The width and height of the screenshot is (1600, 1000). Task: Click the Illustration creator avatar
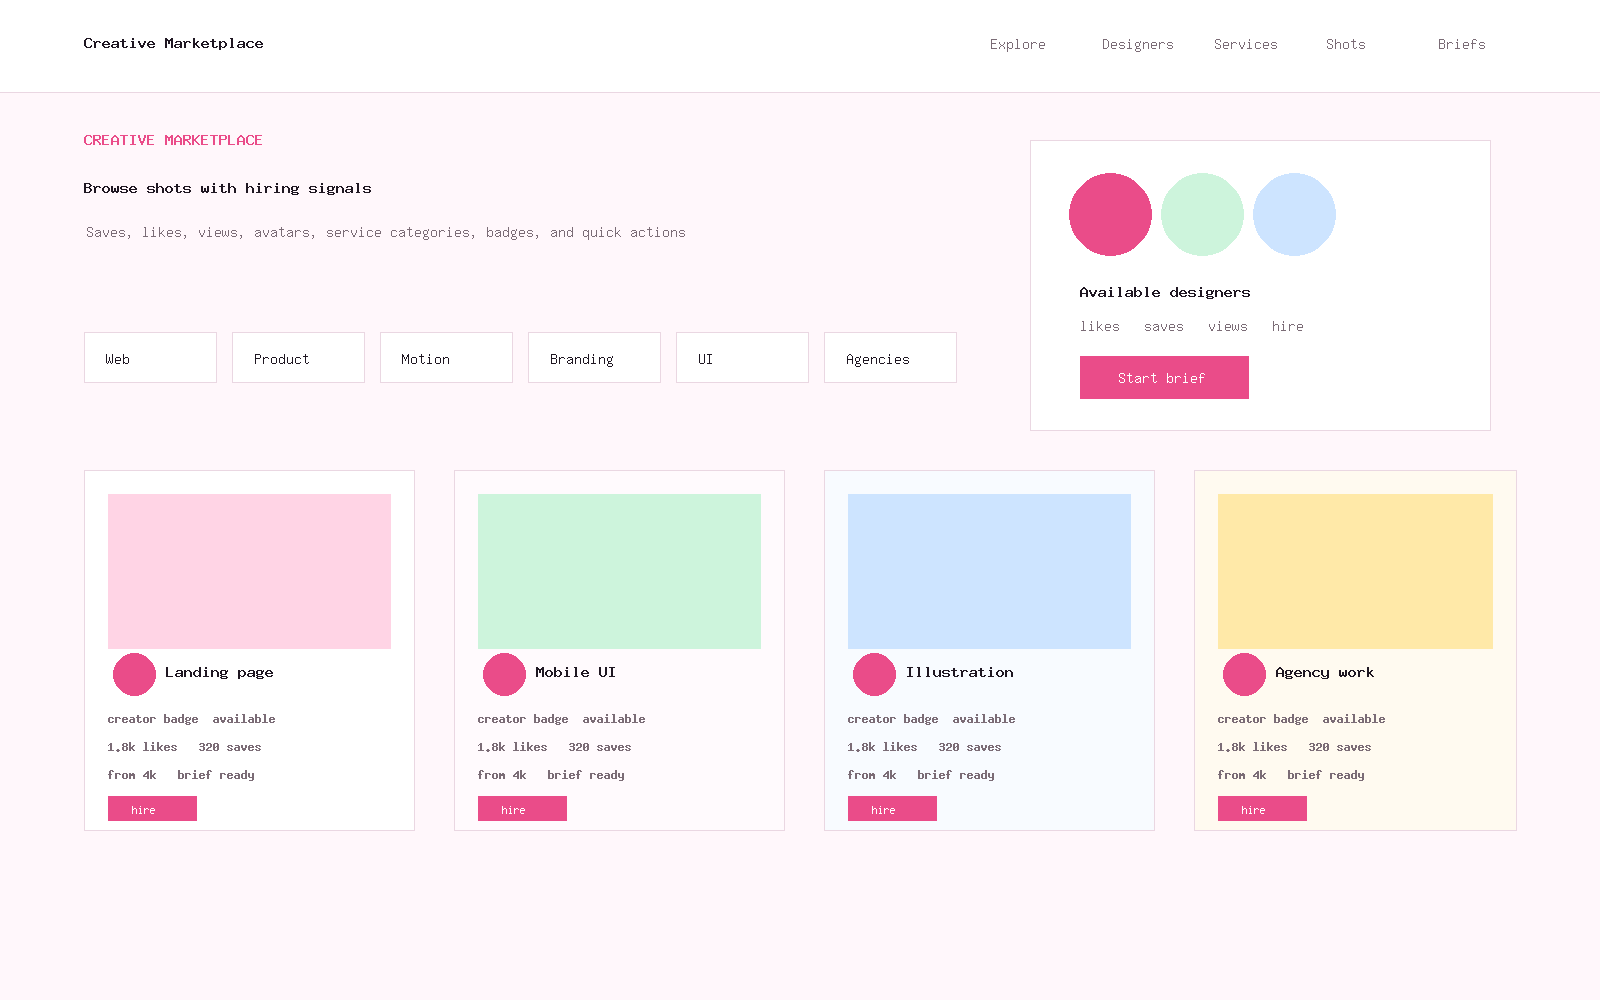pos(874,674)
